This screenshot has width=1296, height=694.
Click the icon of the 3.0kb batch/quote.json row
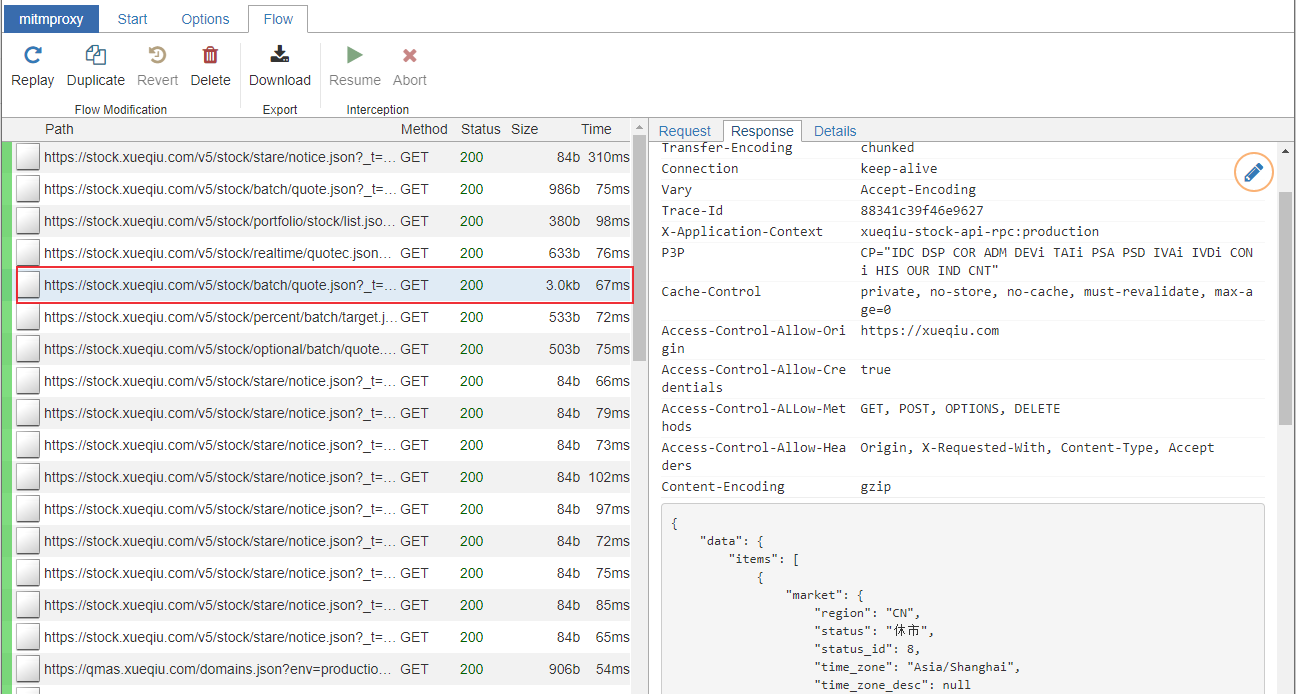pyautogui.click(x=28, y=285)
